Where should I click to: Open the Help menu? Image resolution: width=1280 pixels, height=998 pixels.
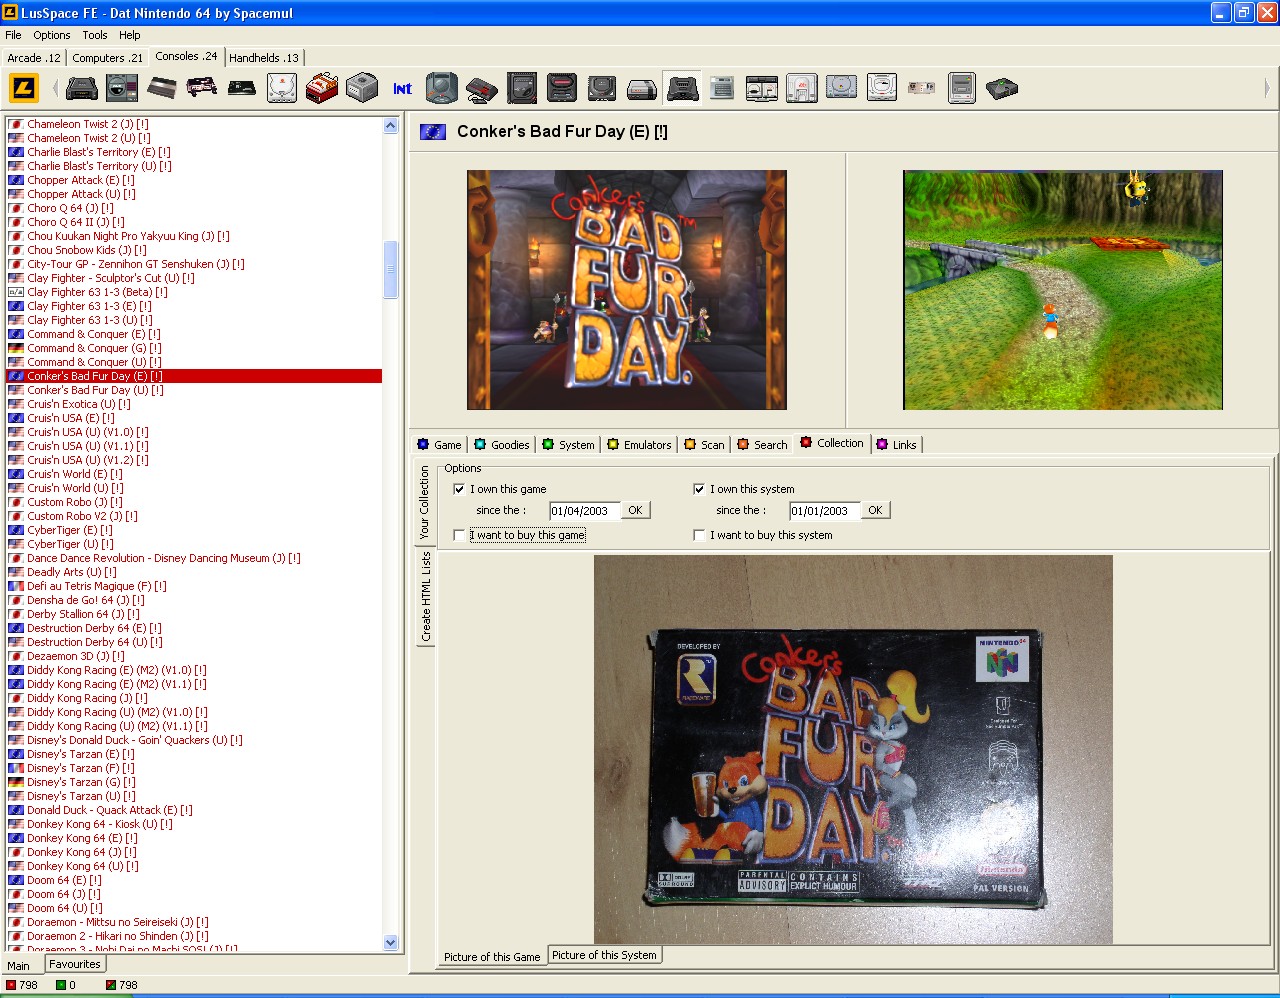click(130, 35)
